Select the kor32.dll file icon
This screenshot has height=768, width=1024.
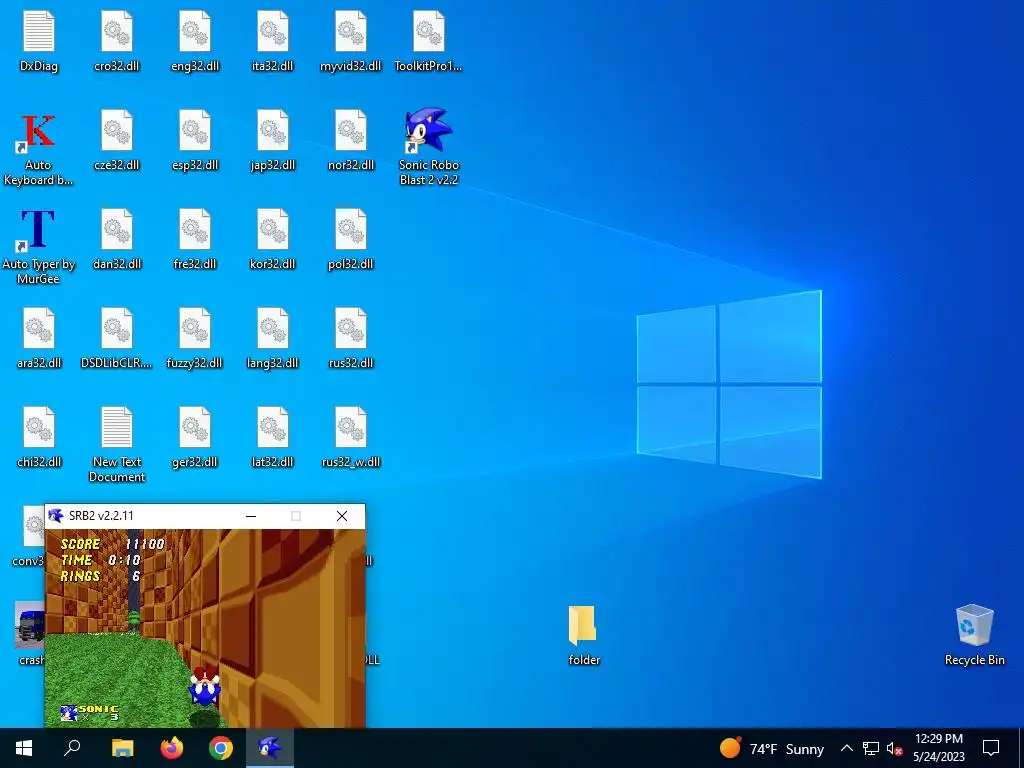272,230
